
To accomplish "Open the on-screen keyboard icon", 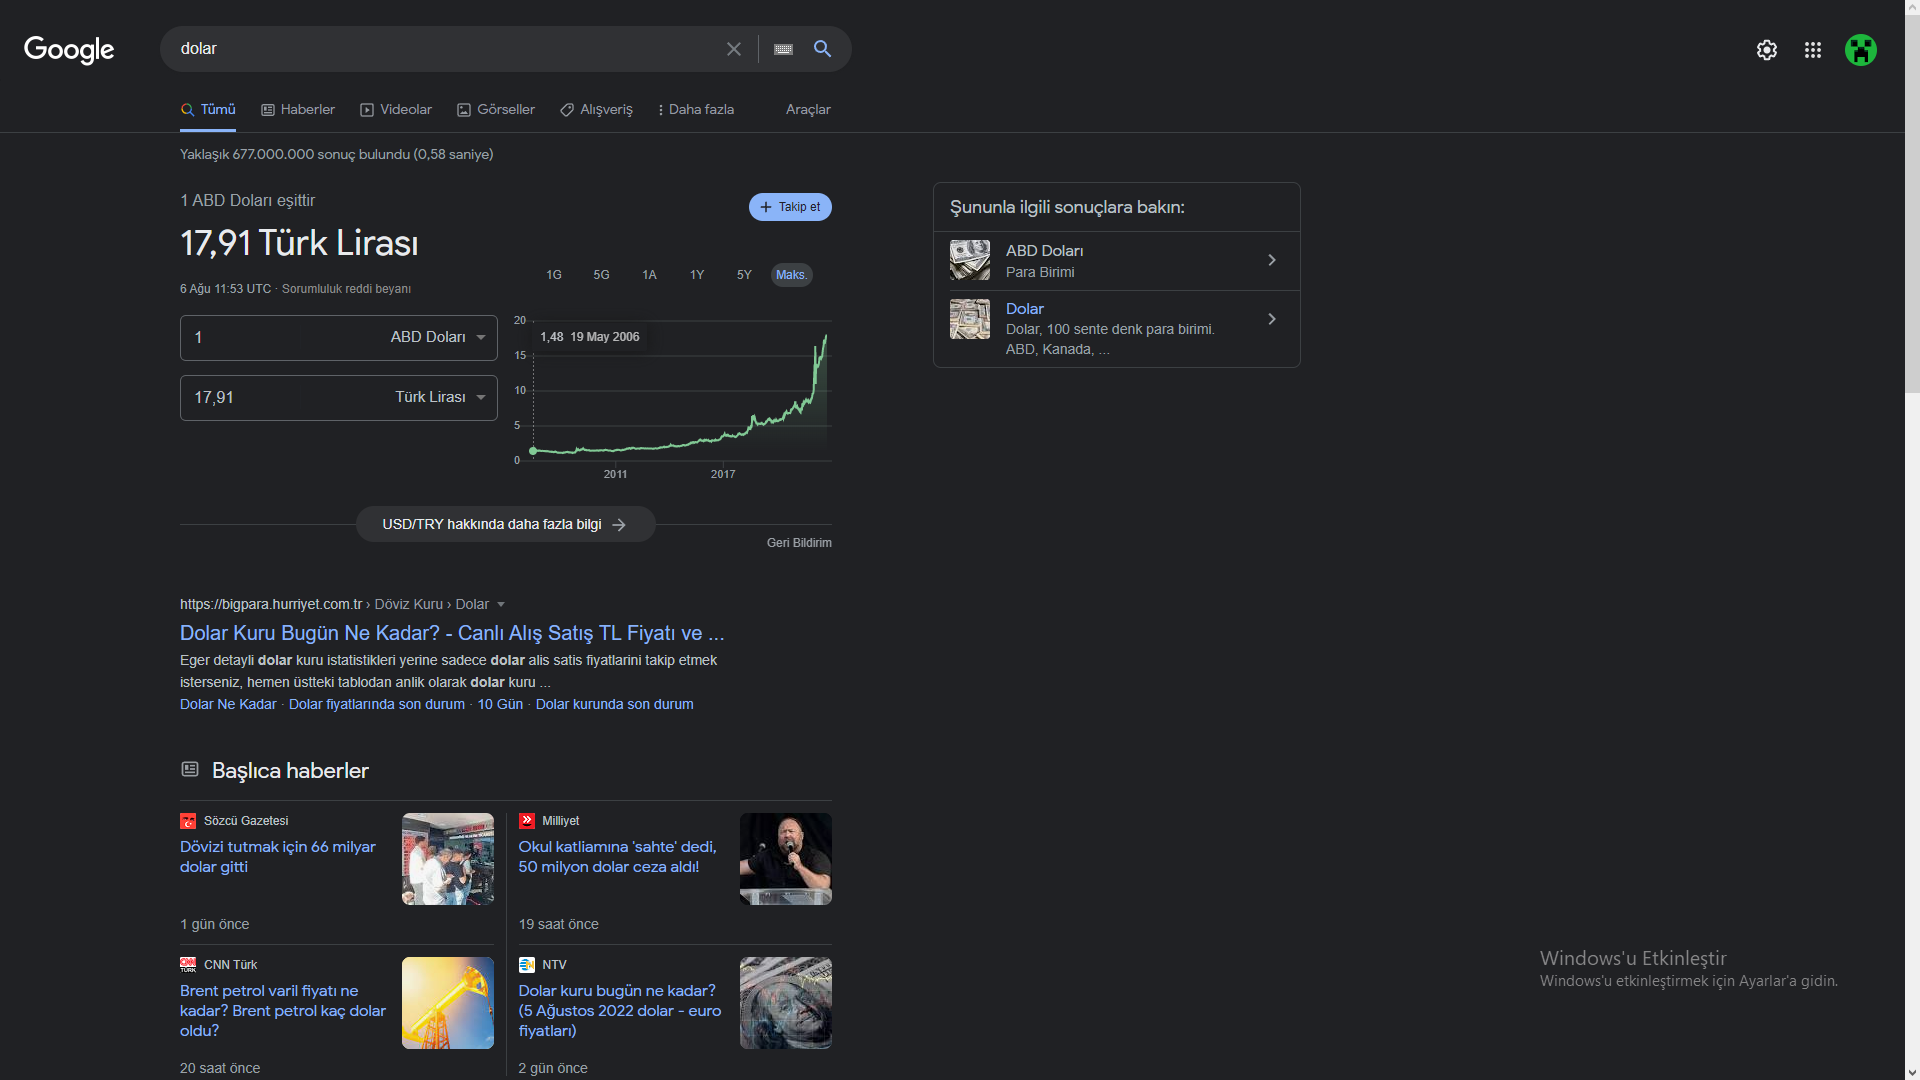I will (783, 49).
